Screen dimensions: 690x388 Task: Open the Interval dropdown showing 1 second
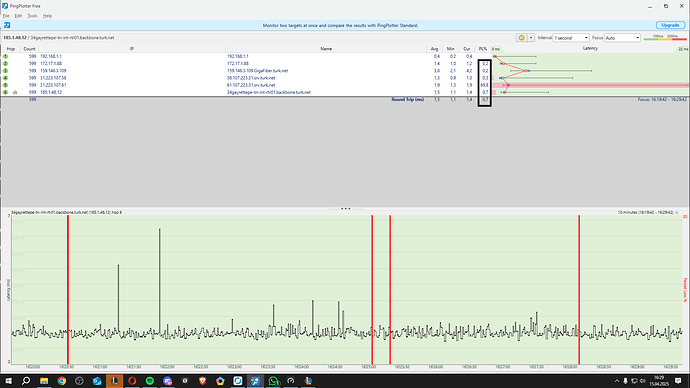tap(571, 38)
